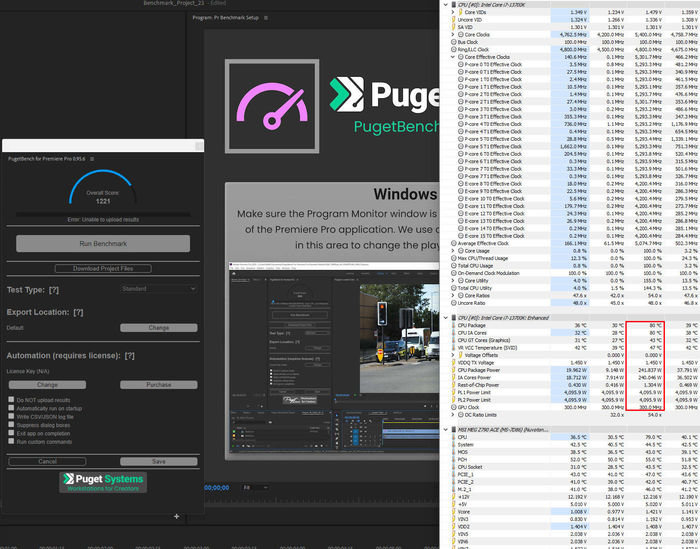Click MOS temperature thermometer icon
The height and width of the screenshot is (549, 700).
click(x=454, y=452)
